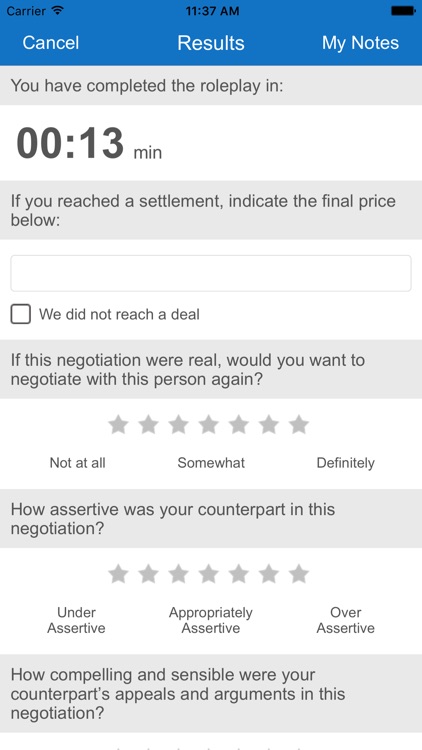
Task: Rate negotiate-again question with first star
Action: (118, 424)
